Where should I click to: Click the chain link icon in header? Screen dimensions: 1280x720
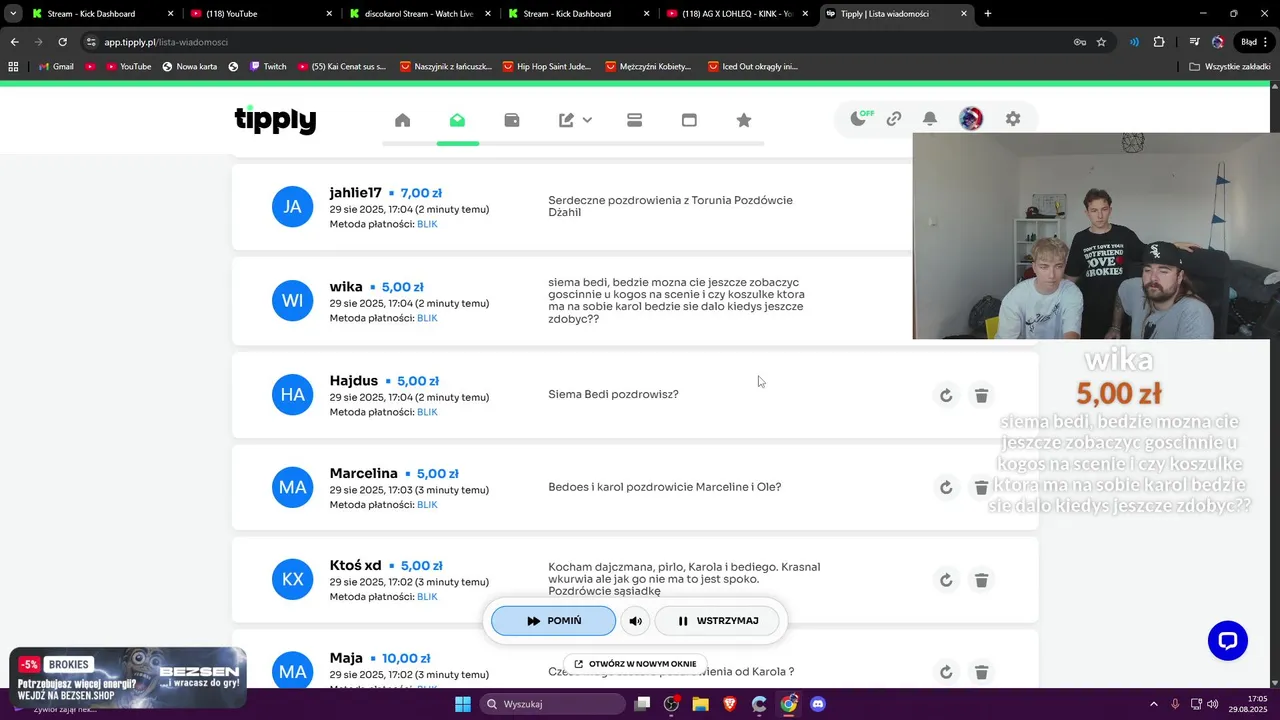coord(894,119)
